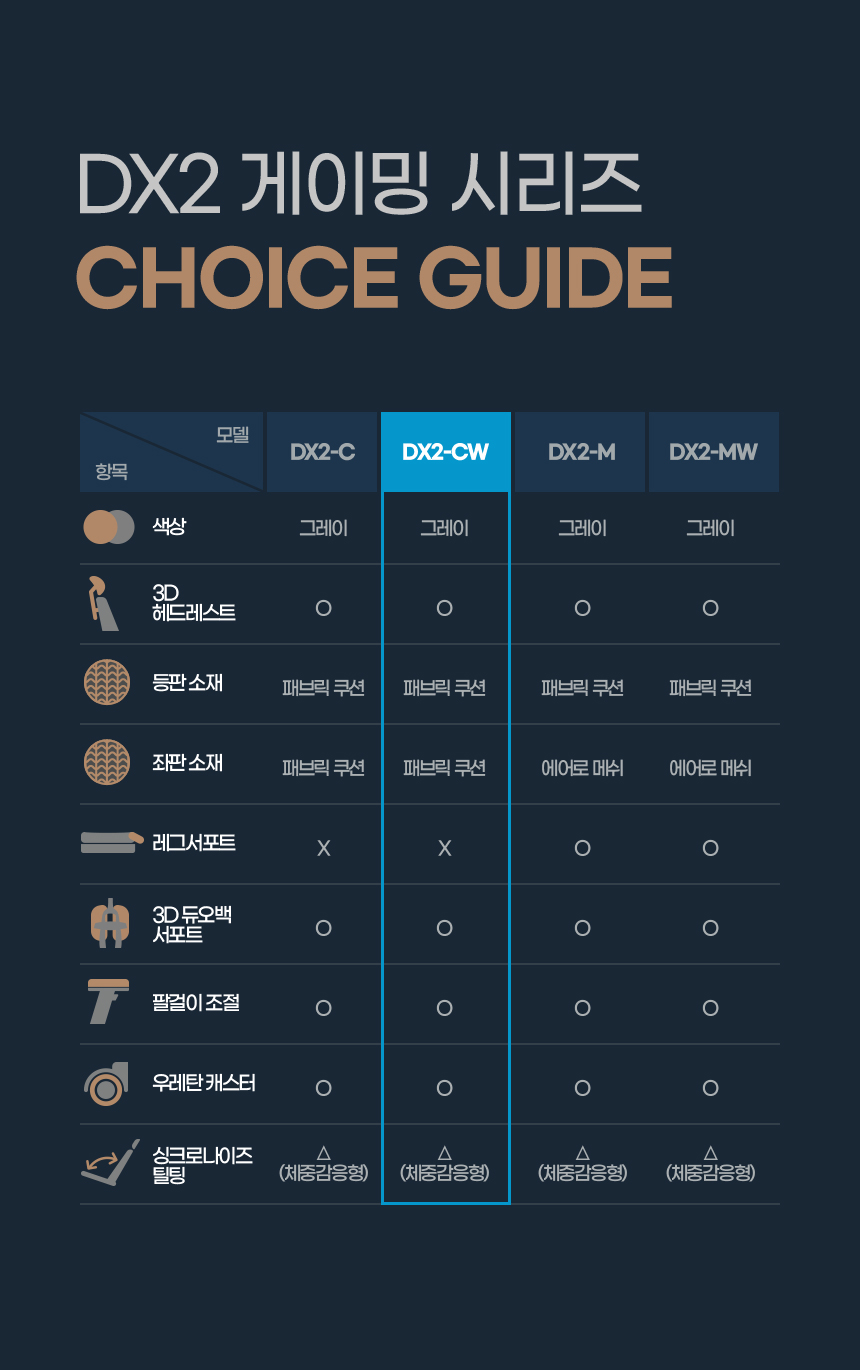This screenshot has width=860, height=1370.
Task: Select the DX2-C model column header
Action: (322, 452)
